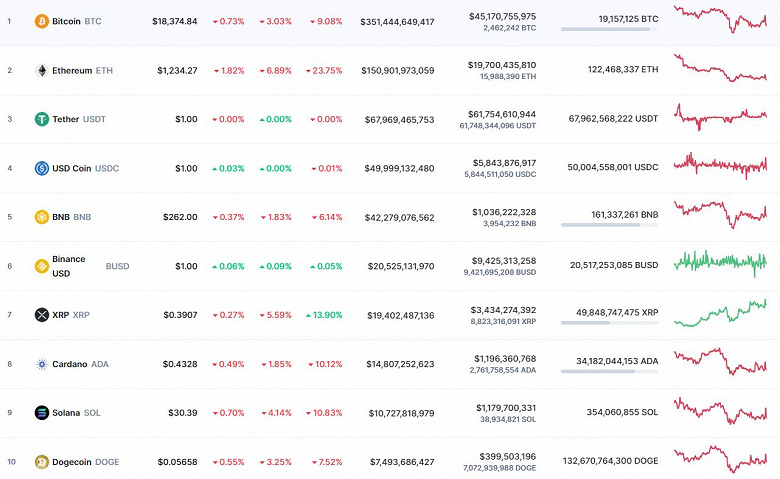Click the Cardano logo icon

click(x=42, y=364)
